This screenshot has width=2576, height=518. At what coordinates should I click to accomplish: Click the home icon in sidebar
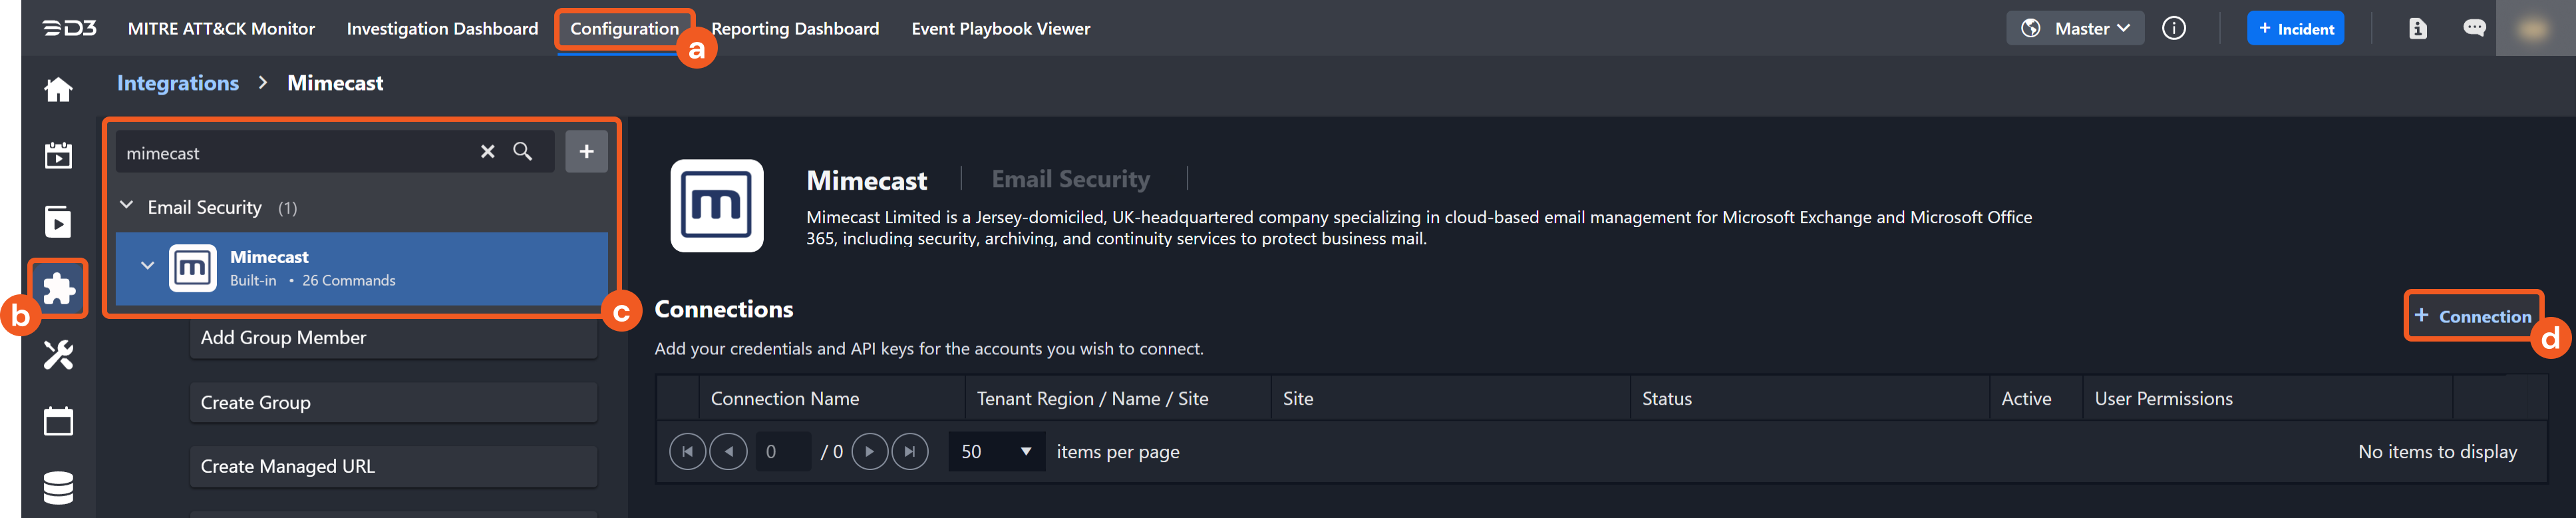[x=58, y=90]
